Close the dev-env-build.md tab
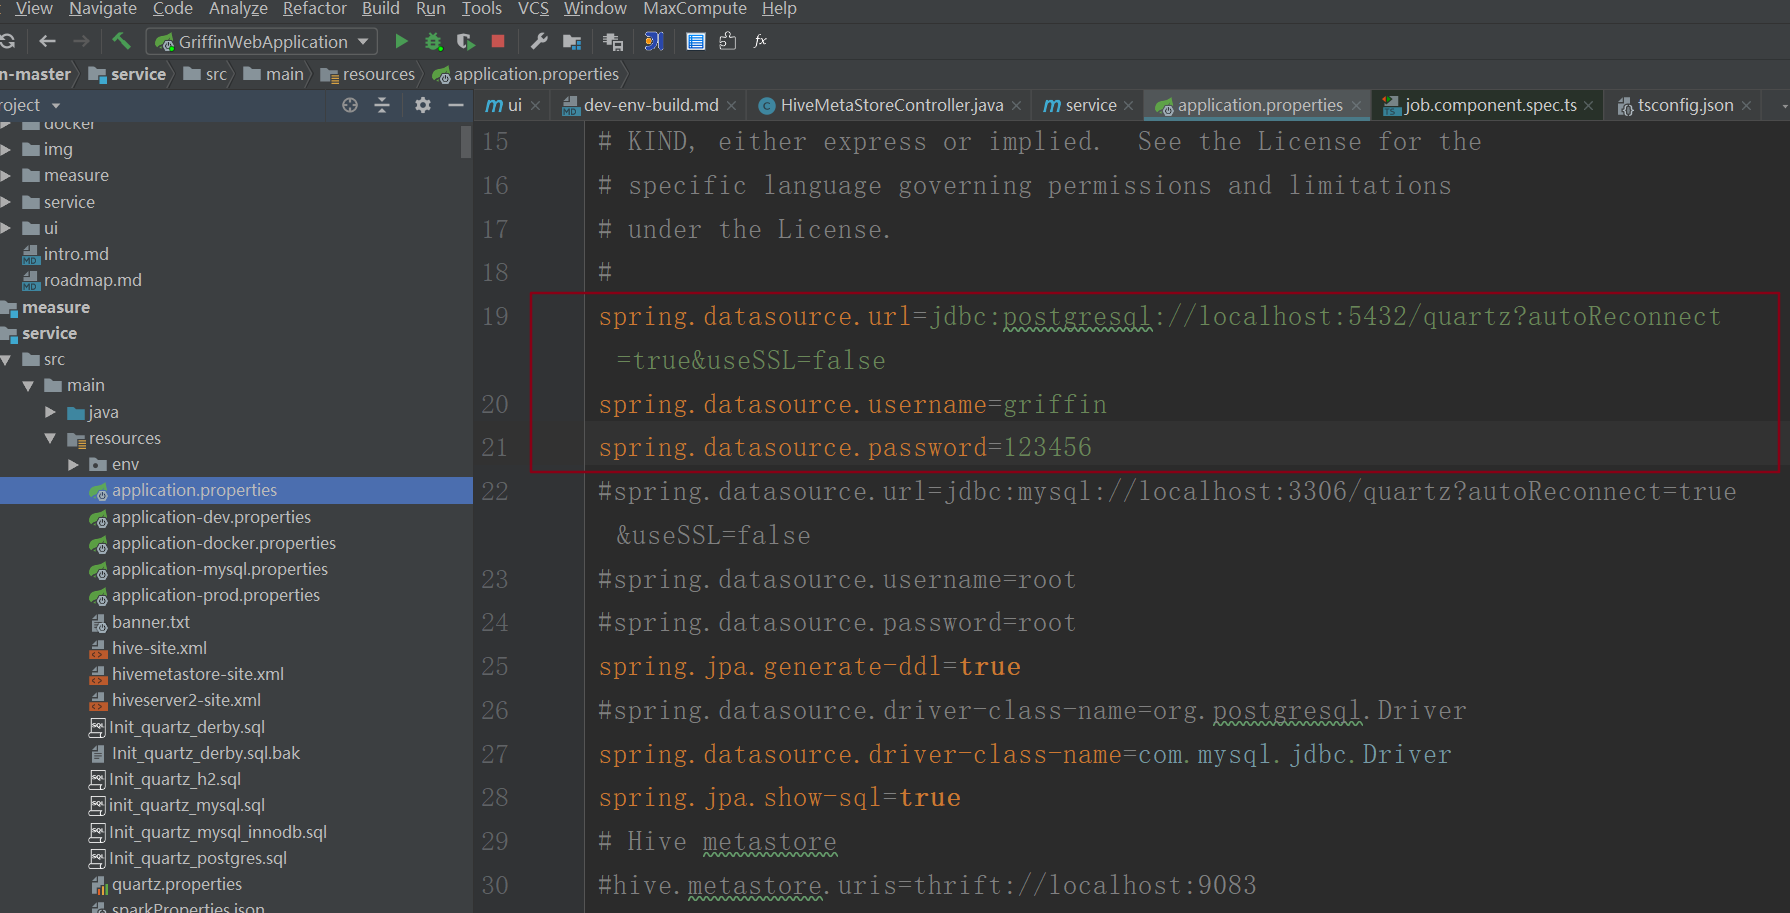The height and width of the screenshot is (913, 1790). click(x=732, y=106)
